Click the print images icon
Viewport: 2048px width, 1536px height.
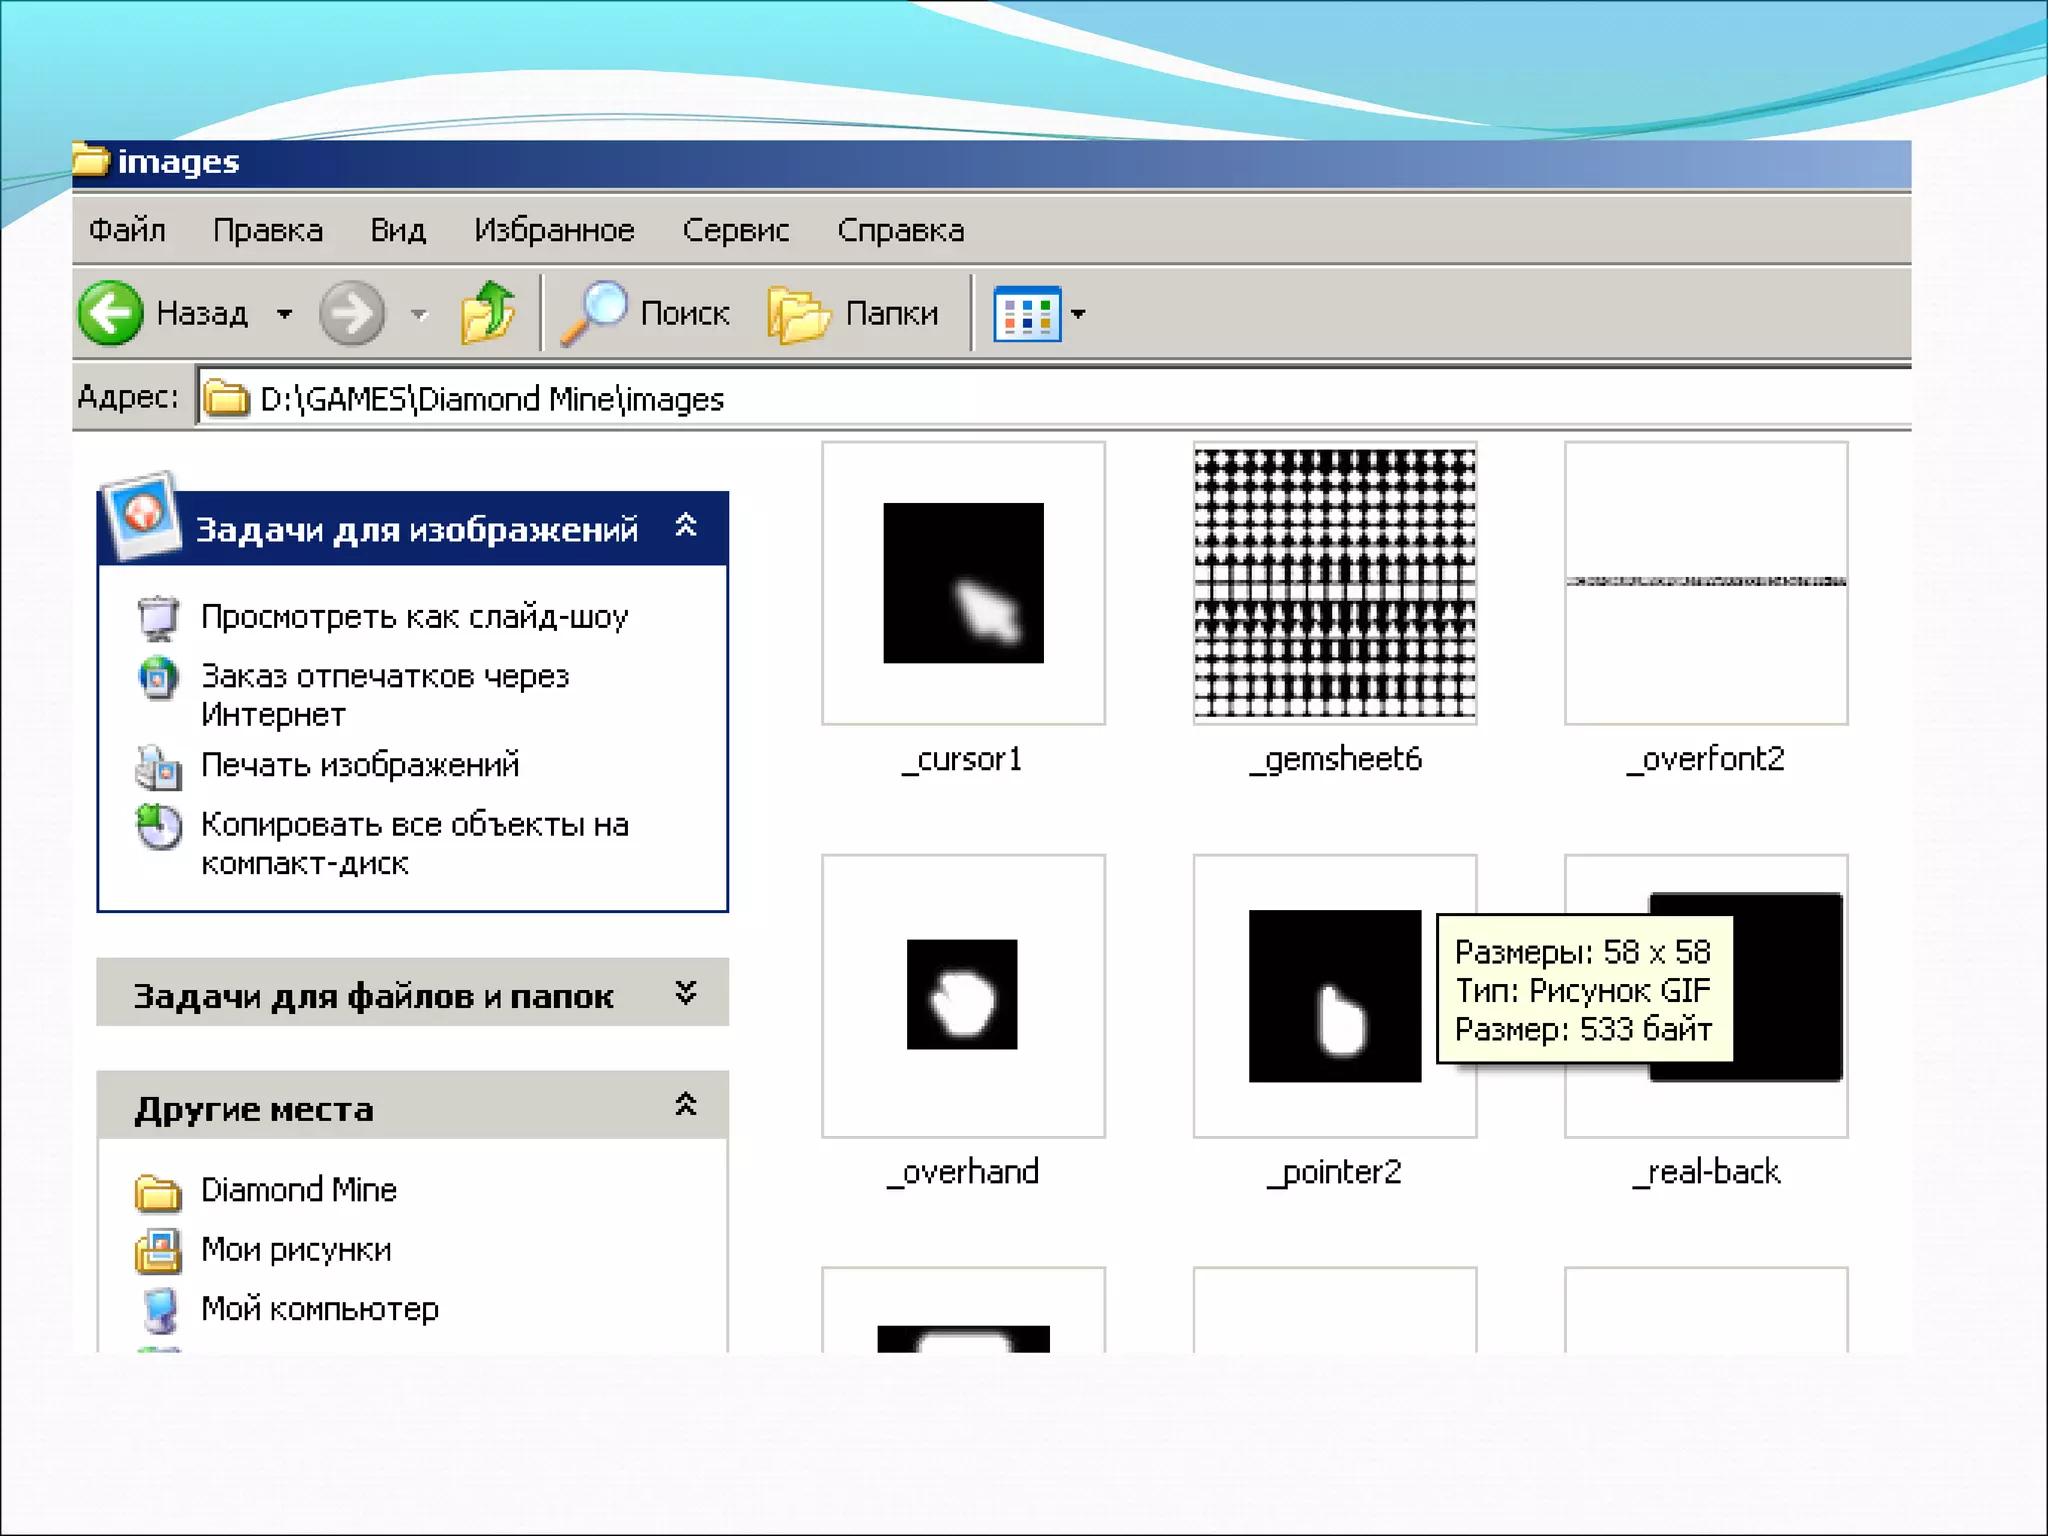158,767
